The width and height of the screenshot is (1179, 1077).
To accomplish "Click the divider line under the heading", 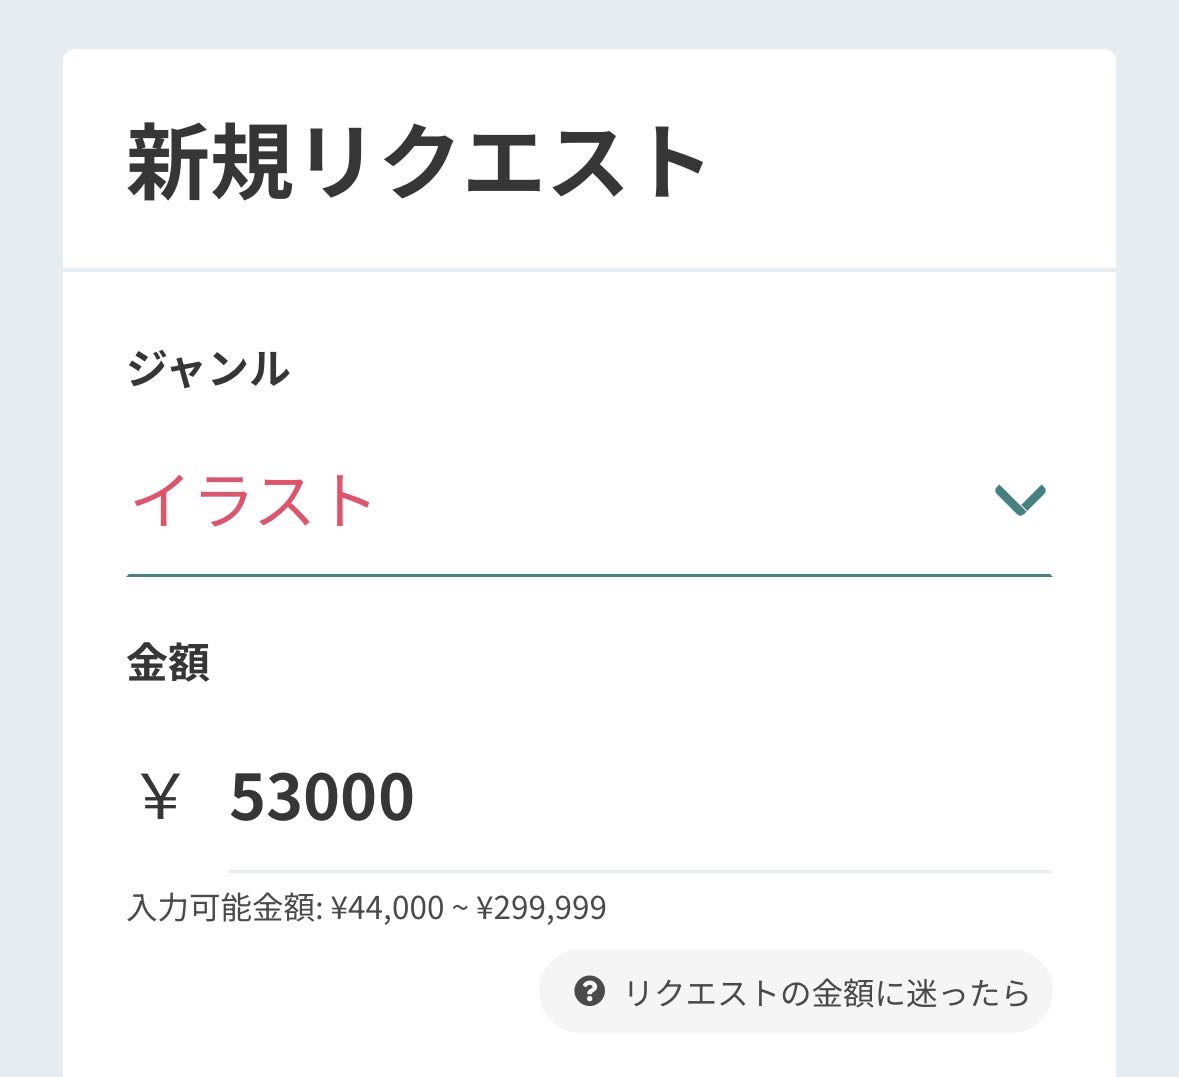I will pos(589,270).
